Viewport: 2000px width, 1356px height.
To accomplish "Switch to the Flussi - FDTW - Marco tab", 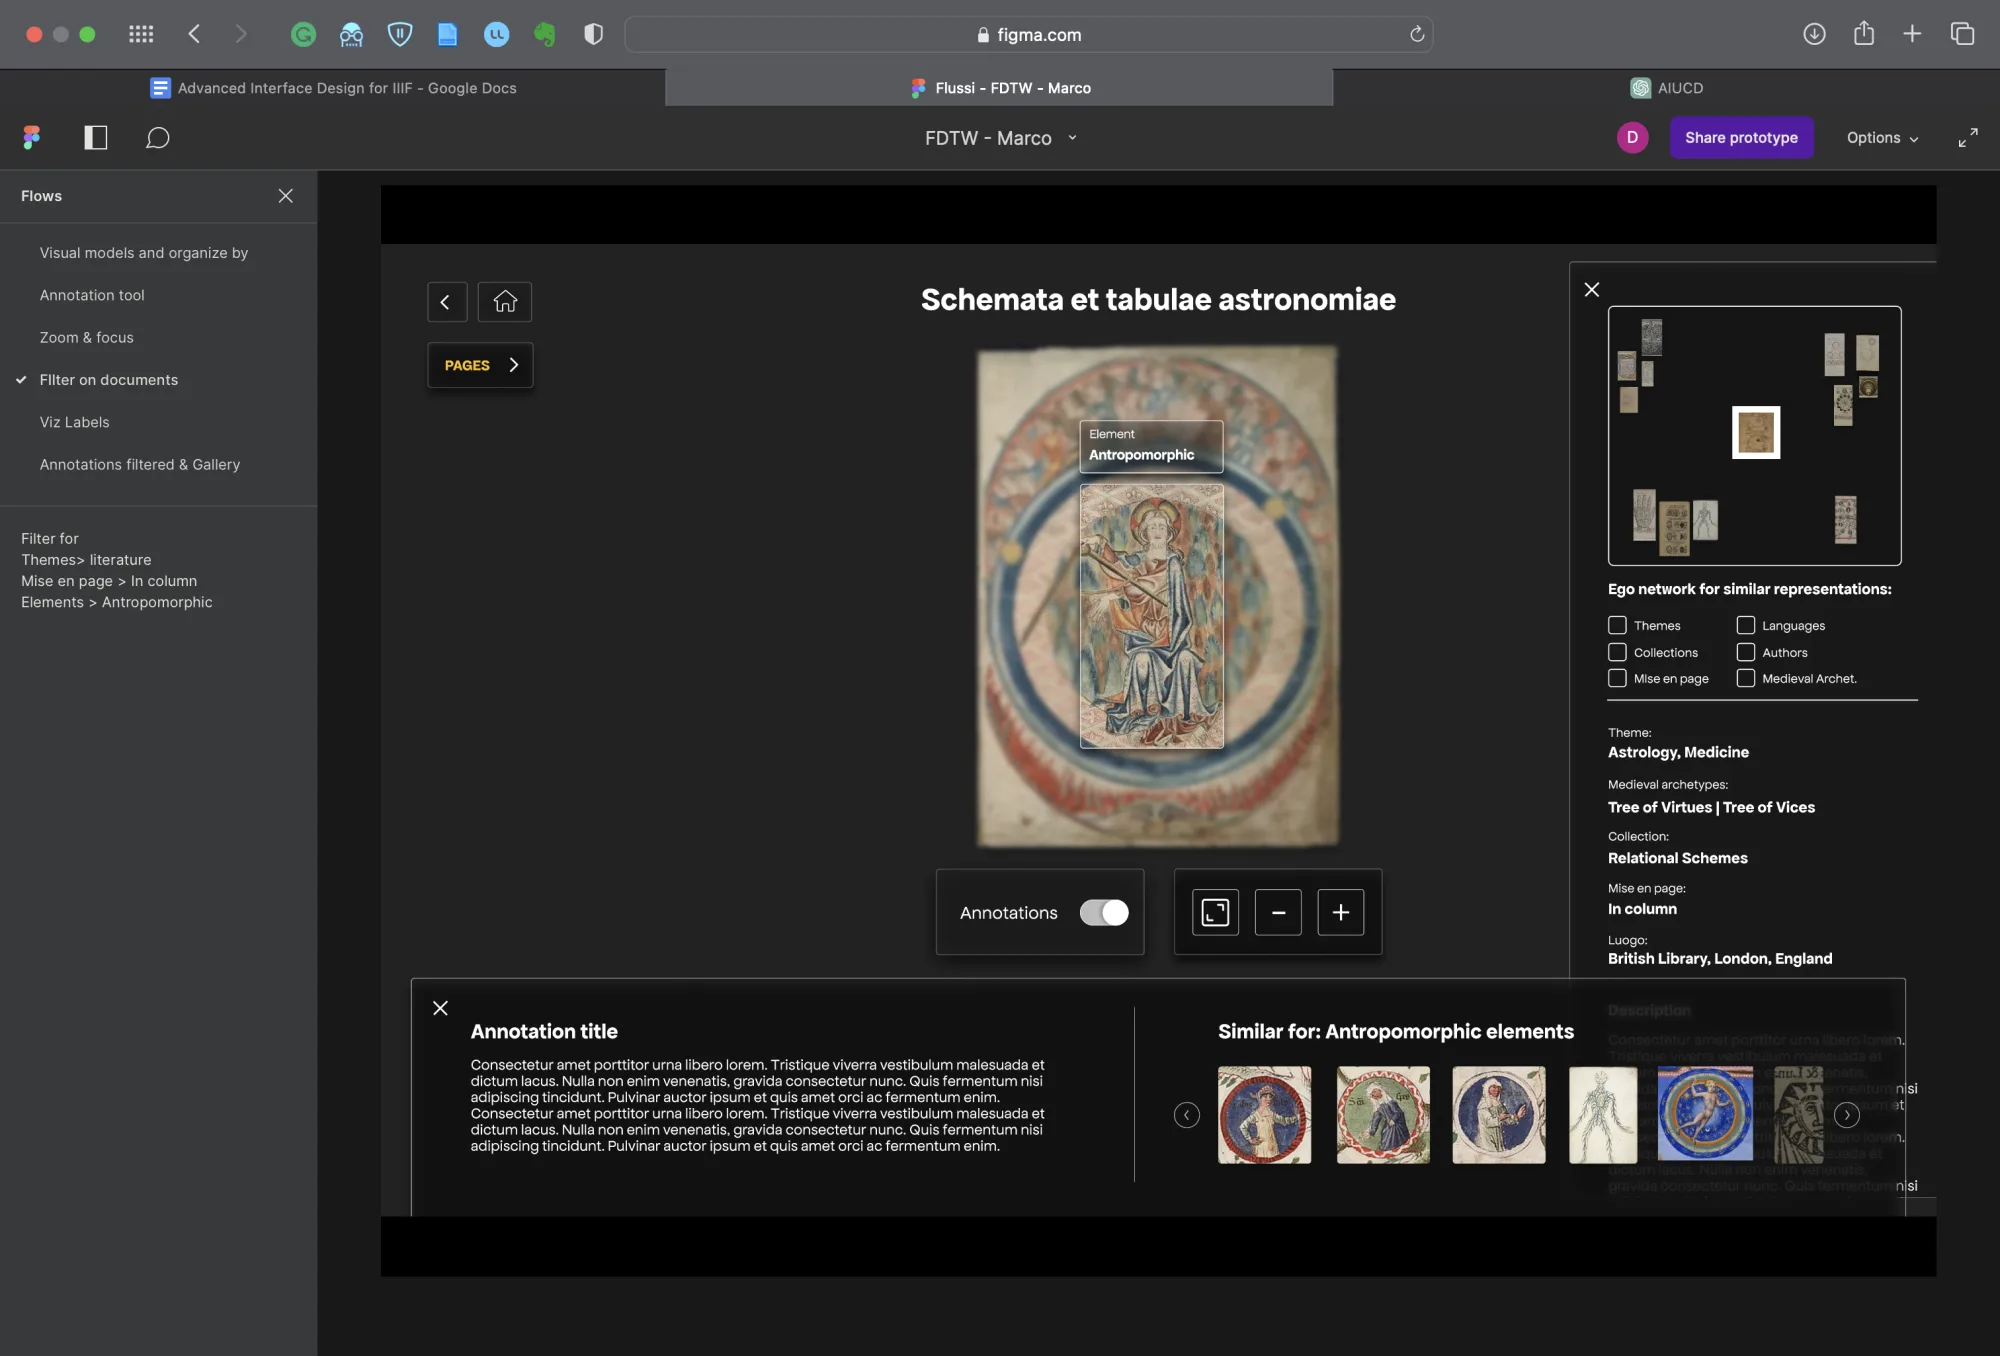I will (999, 88).
